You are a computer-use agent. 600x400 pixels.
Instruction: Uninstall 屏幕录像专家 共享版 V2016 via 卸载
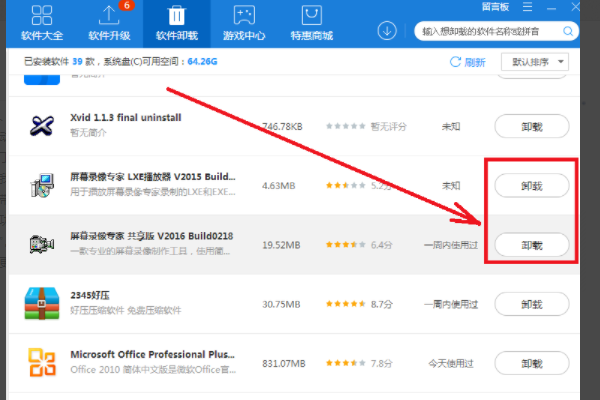pos(532,245)
